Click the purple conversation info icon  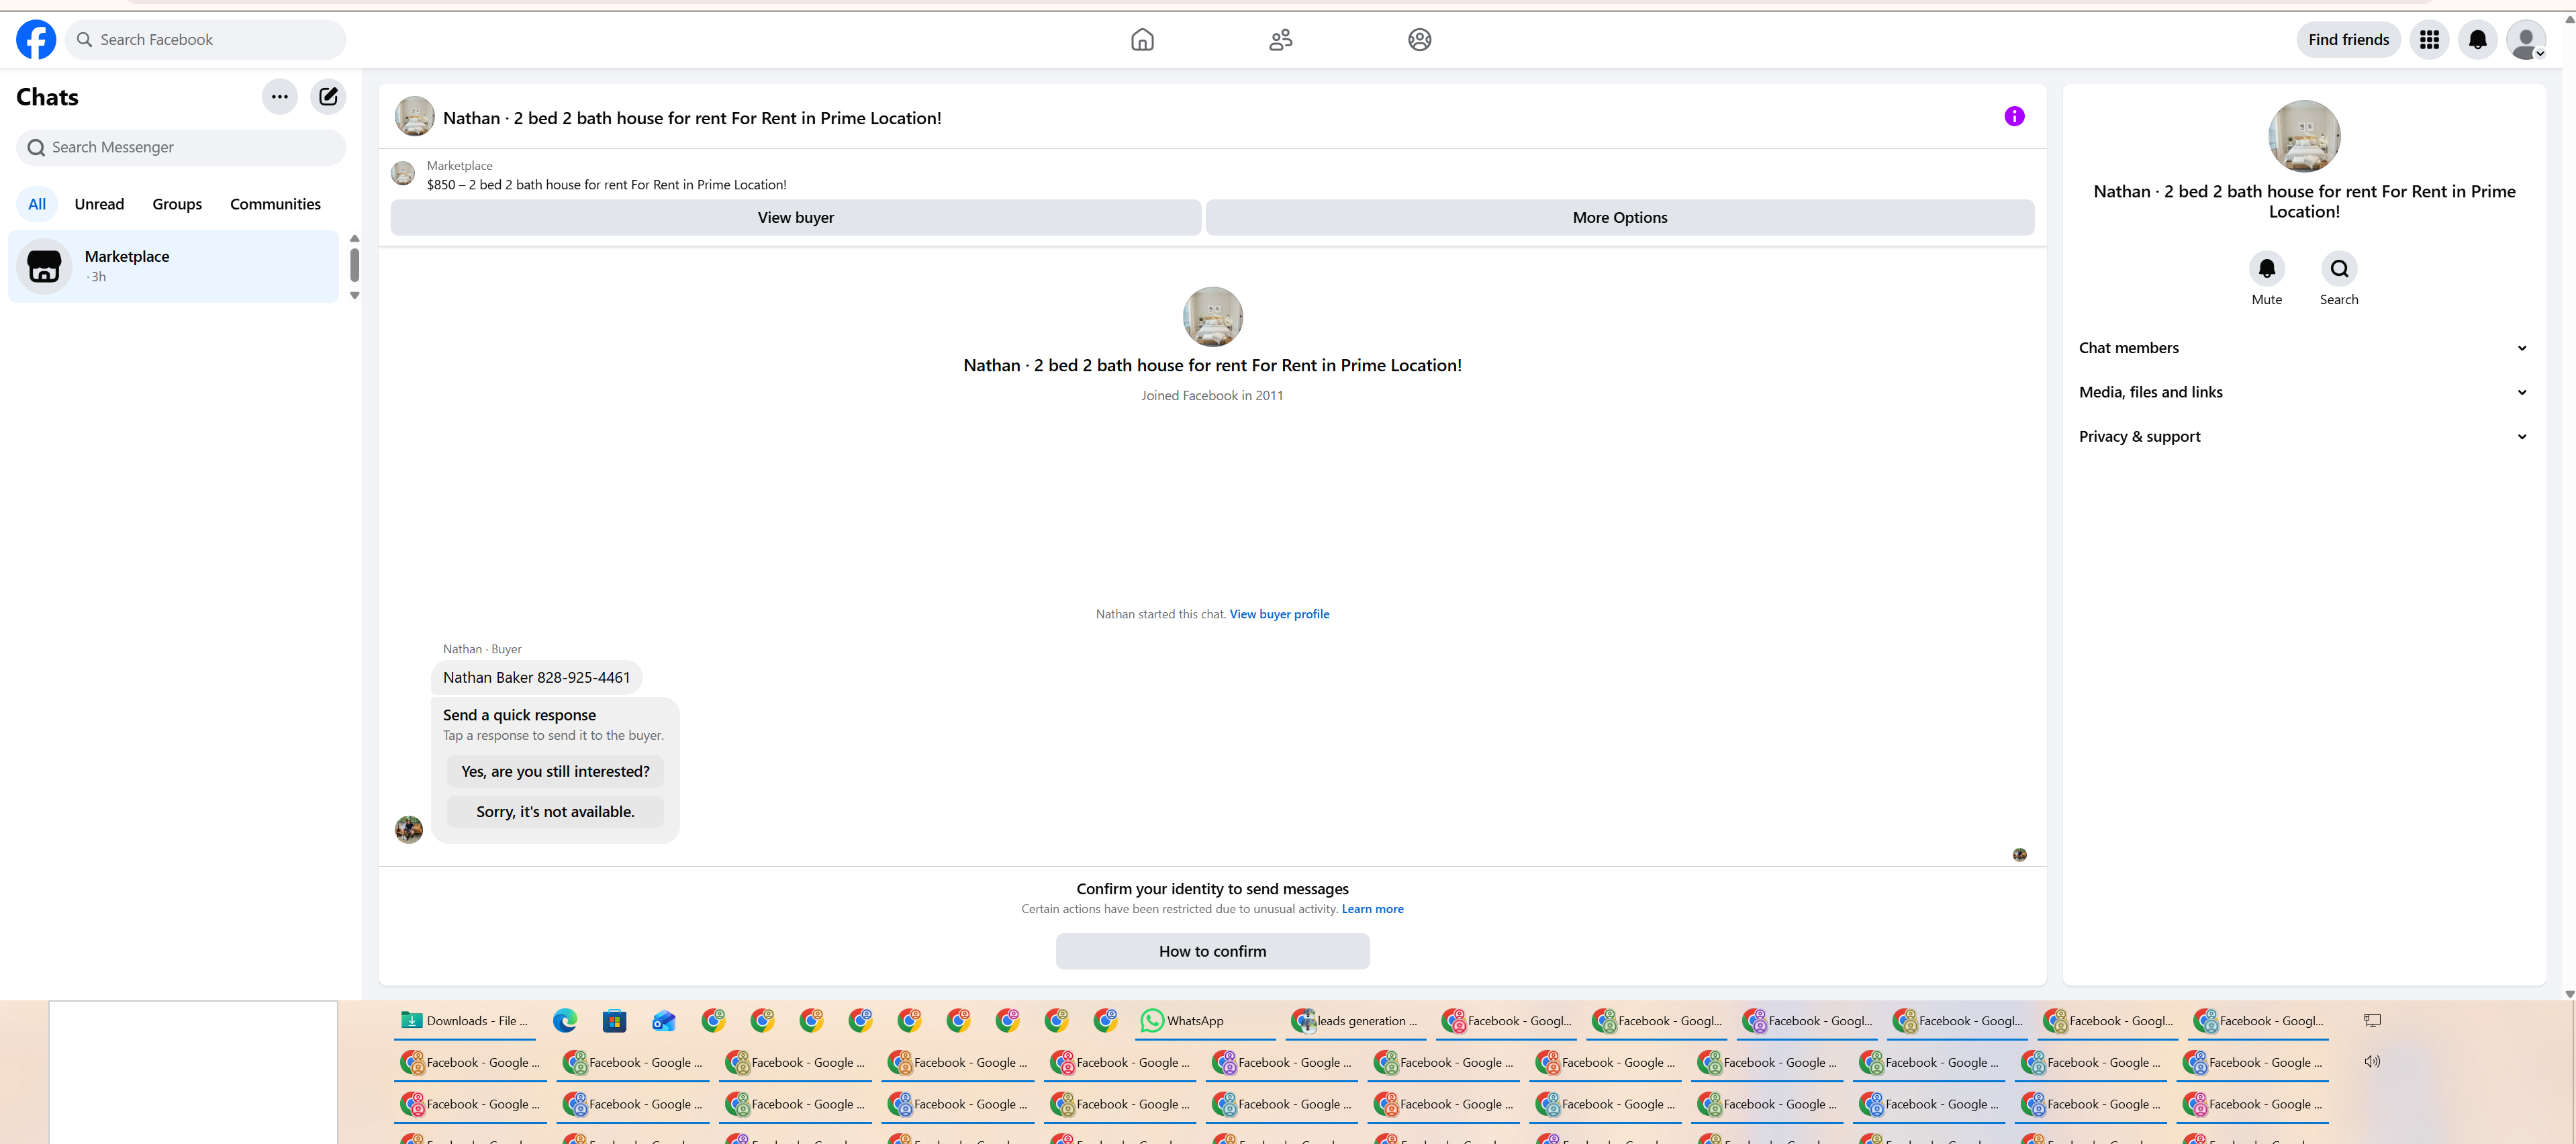(2014, 117)
